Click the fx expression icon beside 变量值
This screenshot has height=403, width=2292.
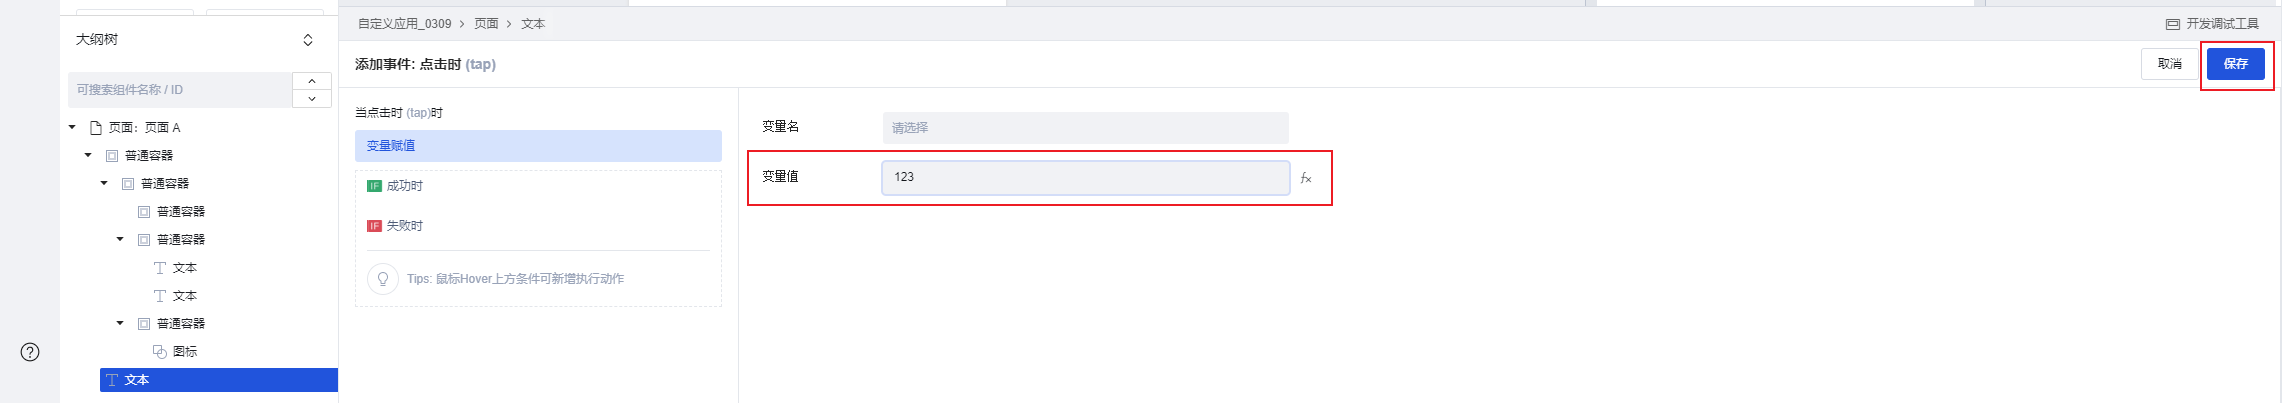[1305, 178]
